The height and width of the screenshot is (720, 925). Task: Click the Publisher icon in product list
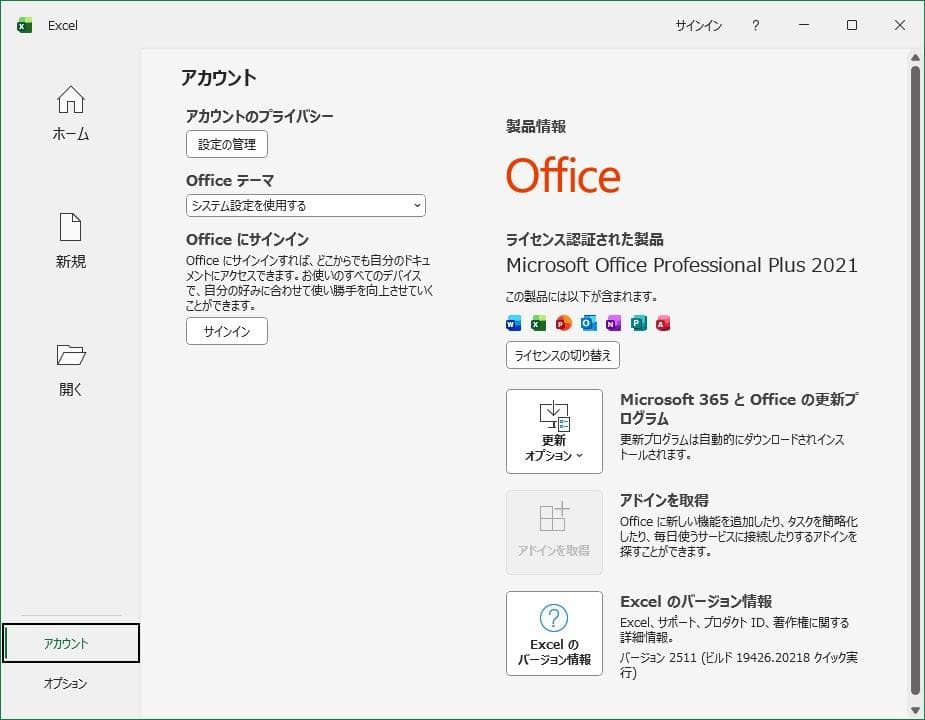638,323
